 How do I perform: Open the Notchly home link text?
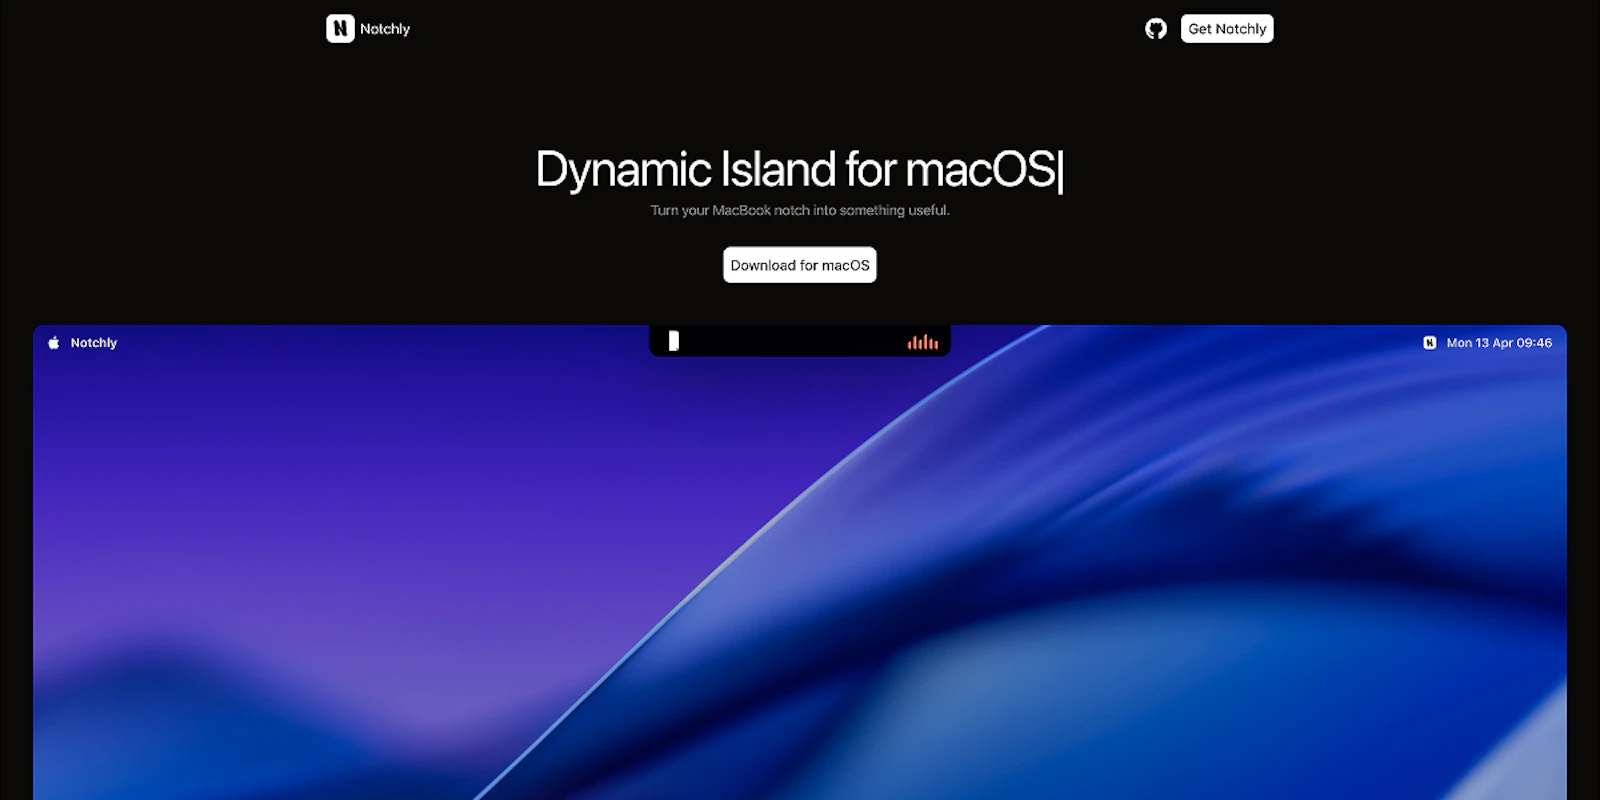pos(385,29)
